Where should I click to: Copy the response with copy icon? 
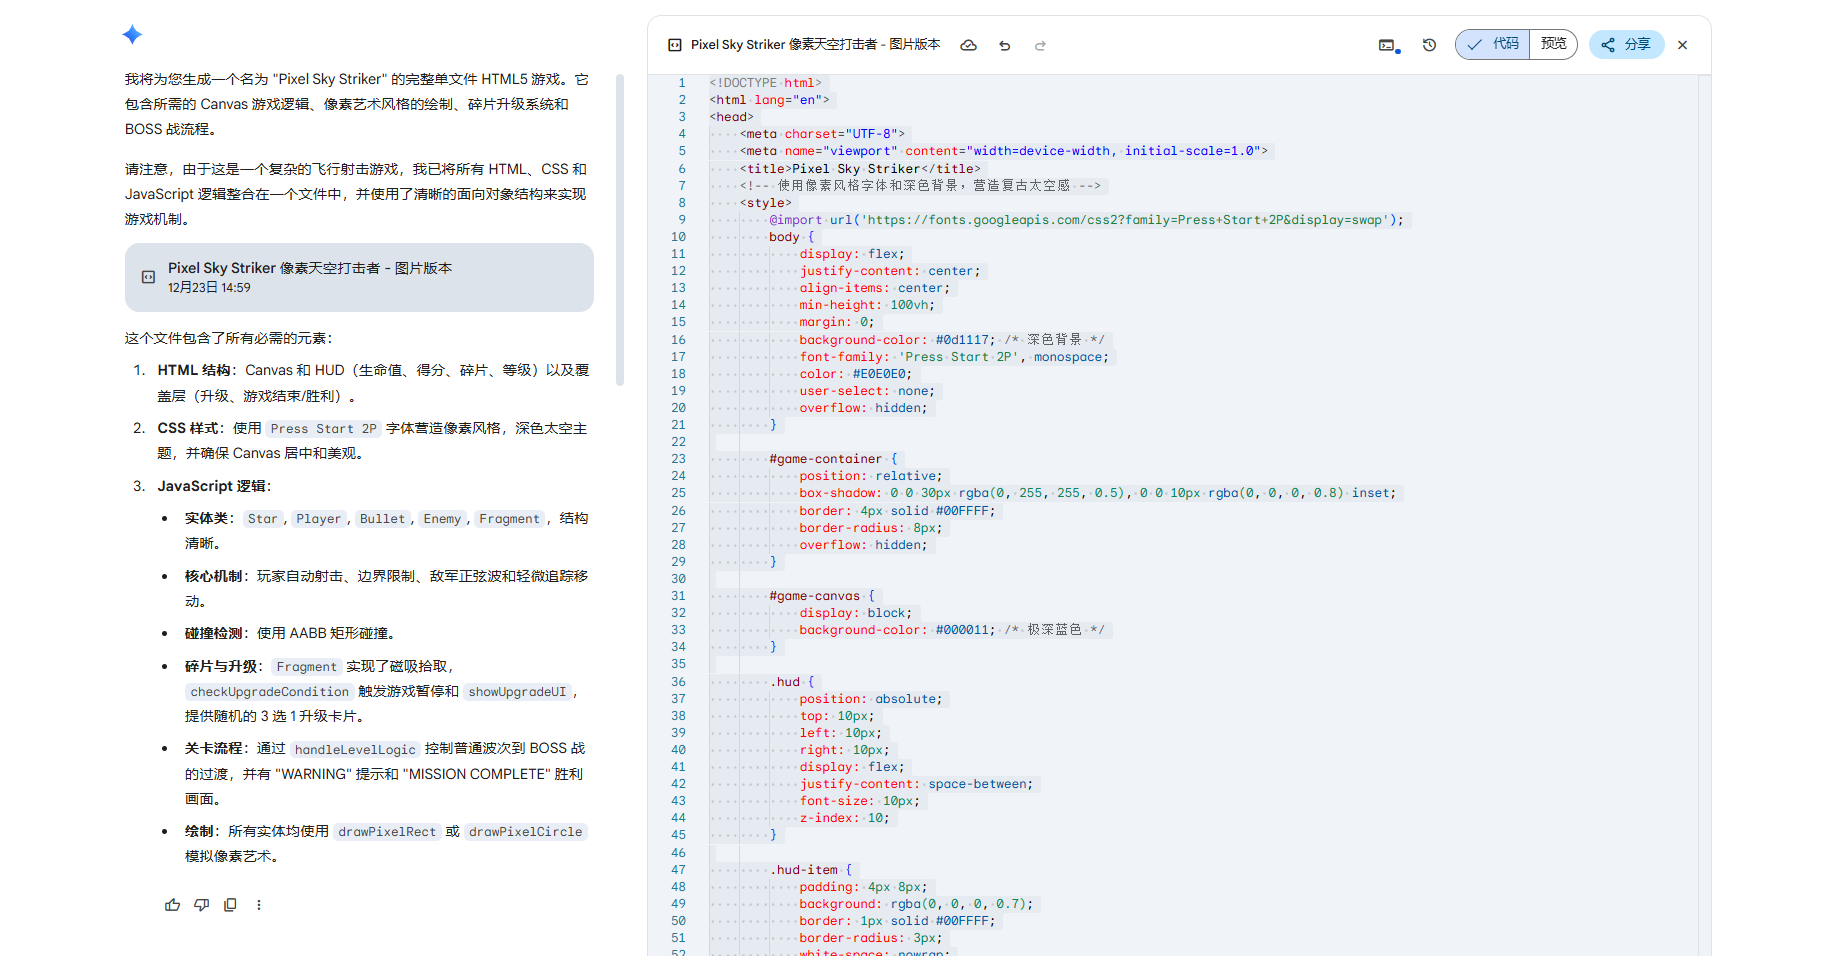tap(230, 905)
